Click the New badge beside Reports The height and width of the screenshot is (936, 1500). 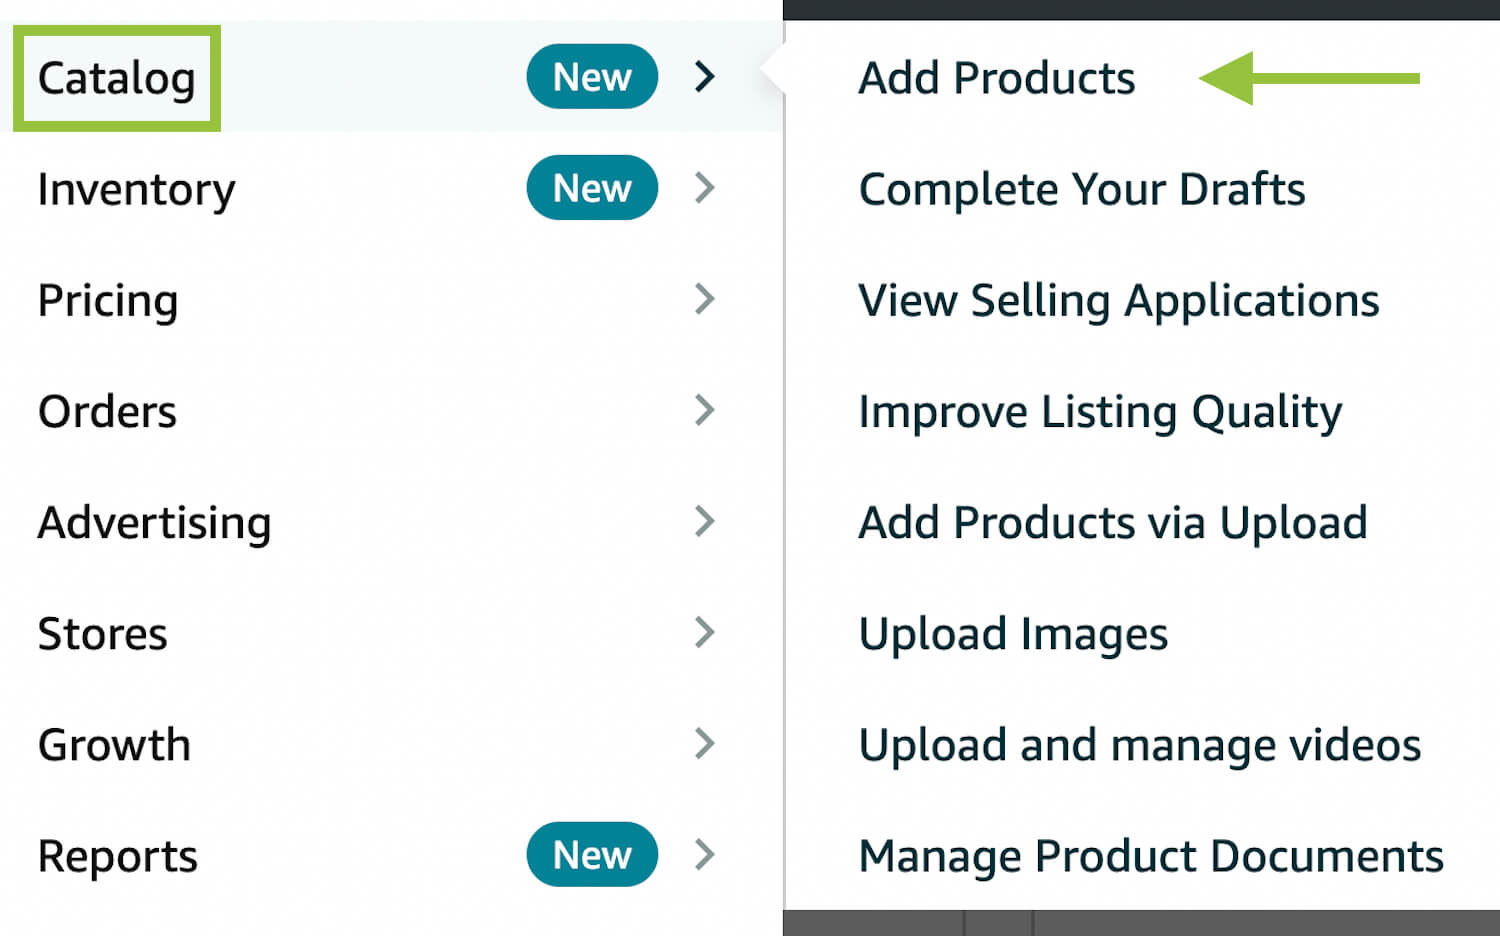tap(592, 855)
